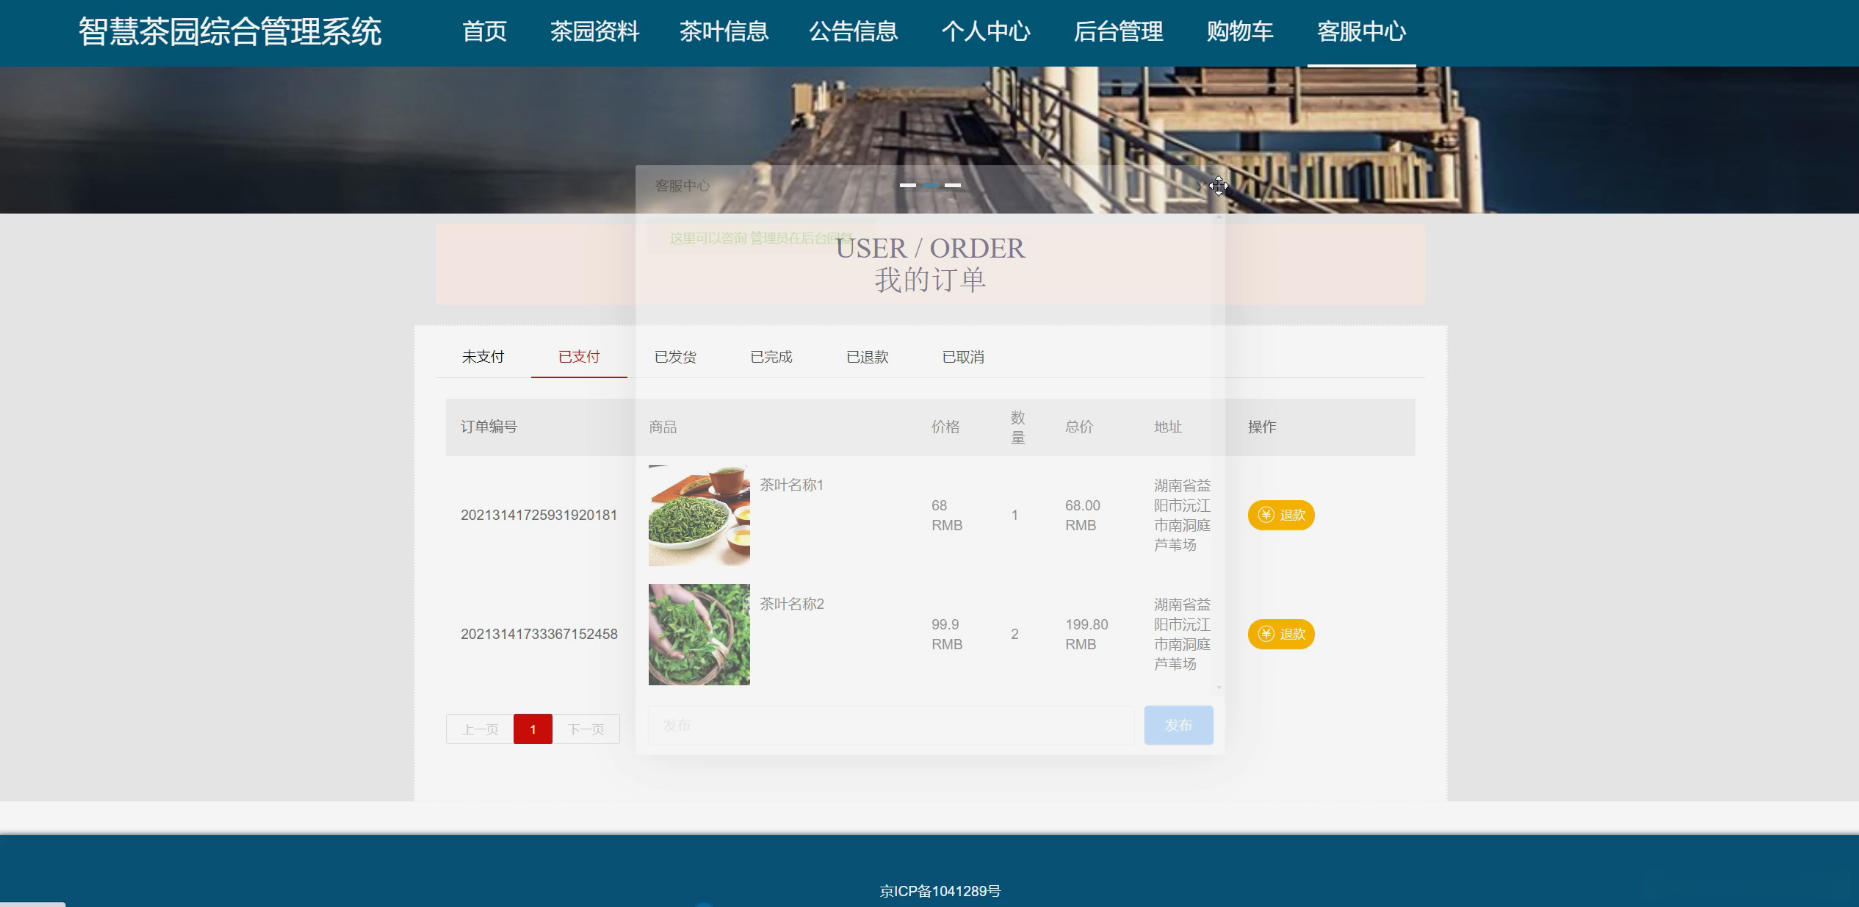
Task: Select page 1 in the pagination
Action: 533,729
